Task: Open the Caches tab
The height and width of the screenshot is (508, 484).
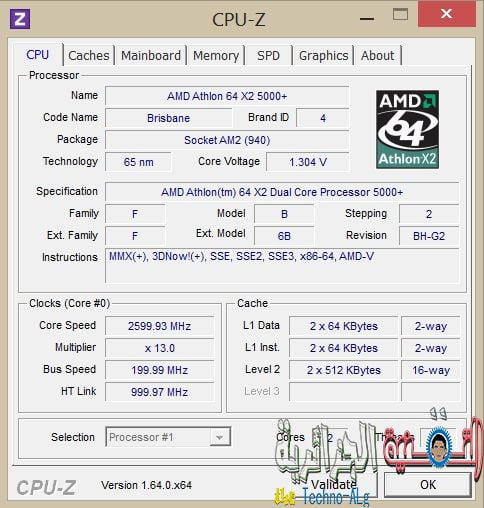Action: click(x=89, y=56)
